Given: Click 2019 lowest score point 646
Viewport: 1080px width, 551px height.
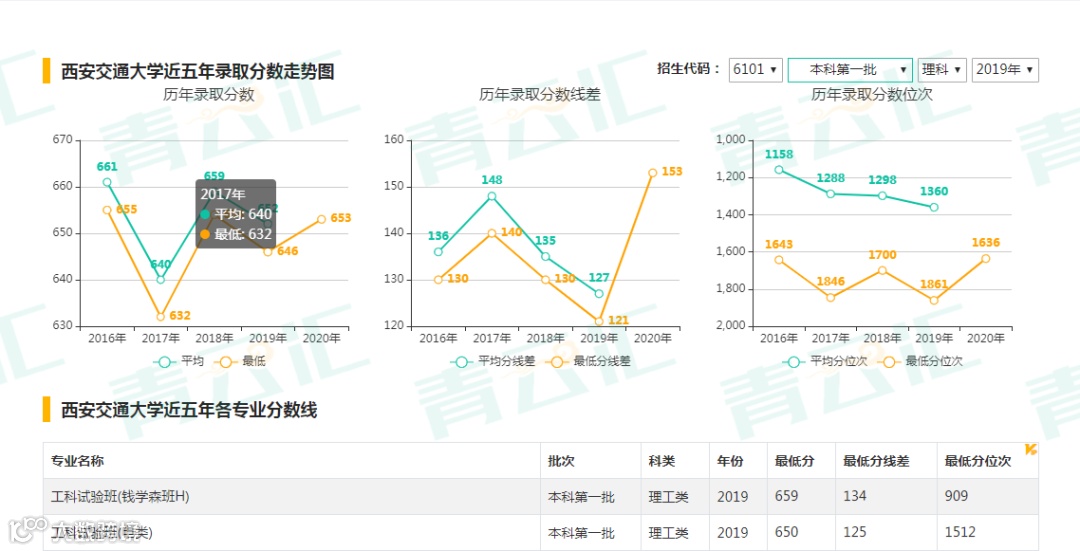Looking at the screenshot, I should [x=268, y=251].
